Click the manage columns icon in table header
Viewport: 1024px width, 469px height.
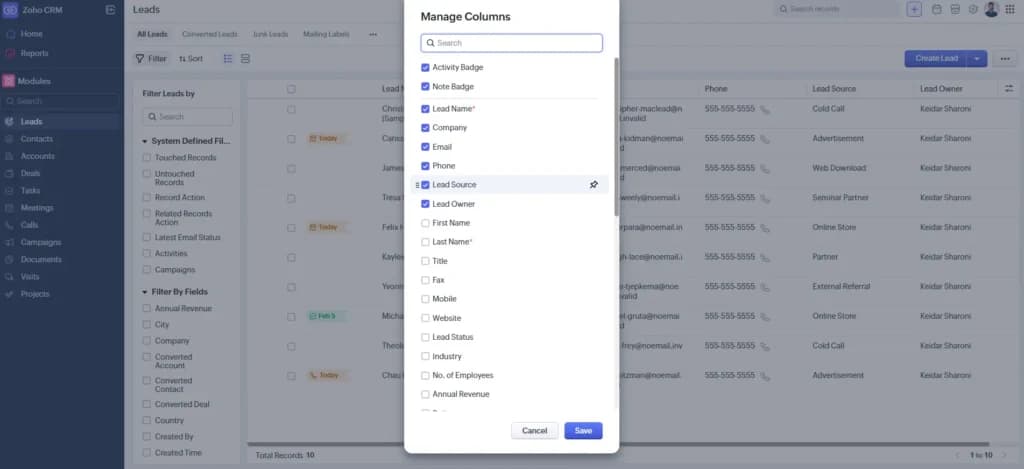coord(1009,89)
